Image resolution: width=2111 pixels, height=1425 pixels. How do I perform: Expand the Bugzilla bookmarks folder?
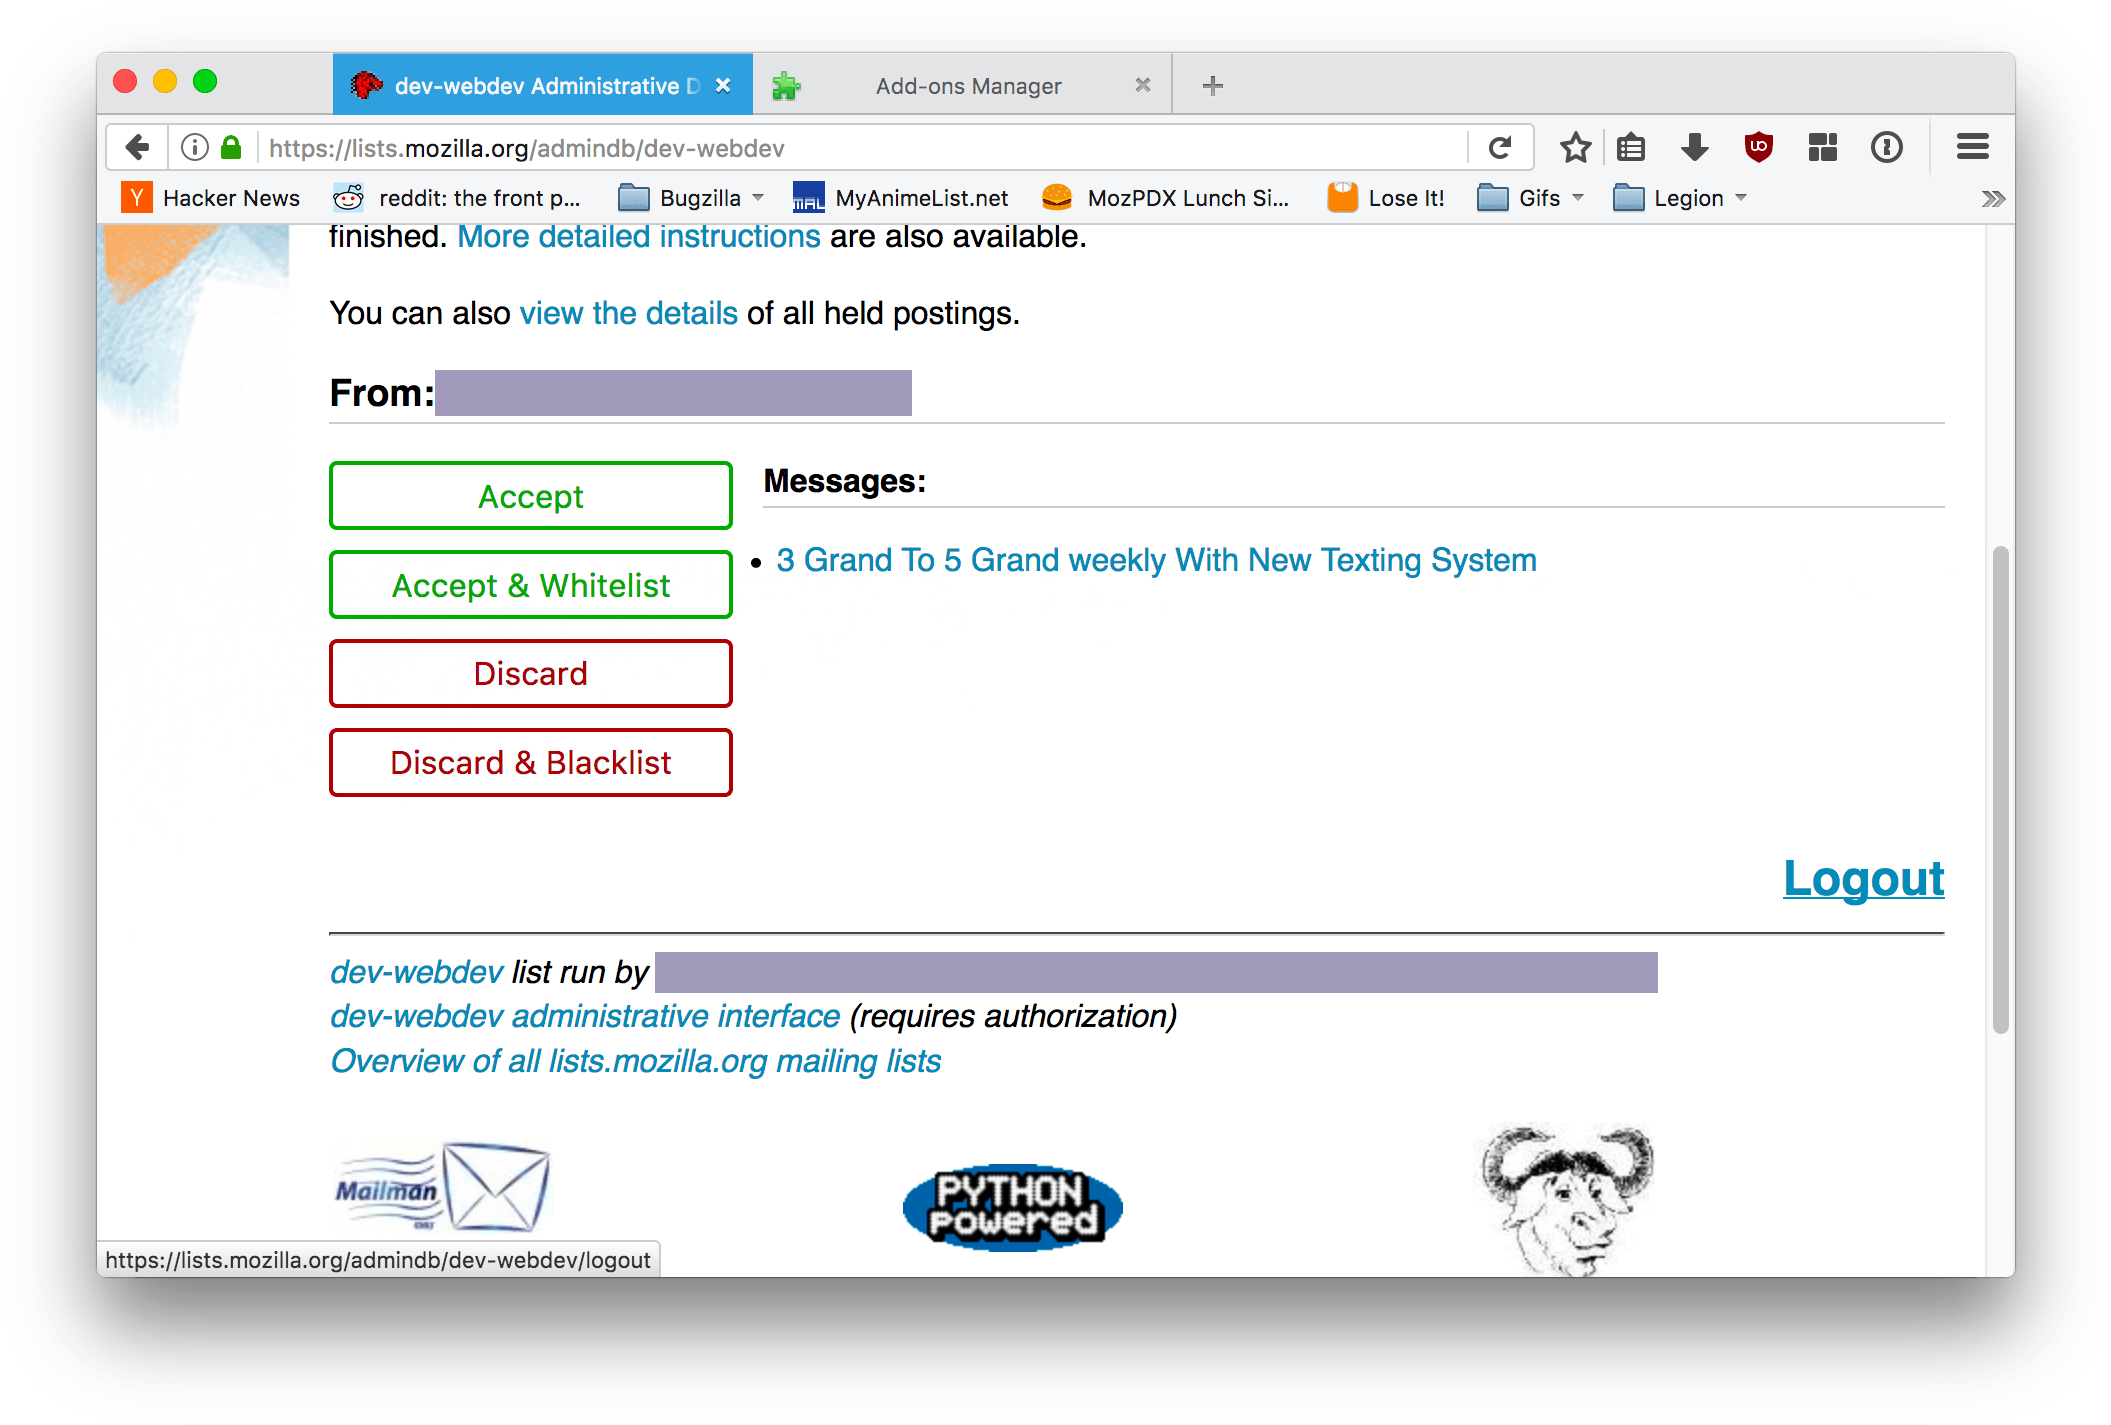pos(690,198)
